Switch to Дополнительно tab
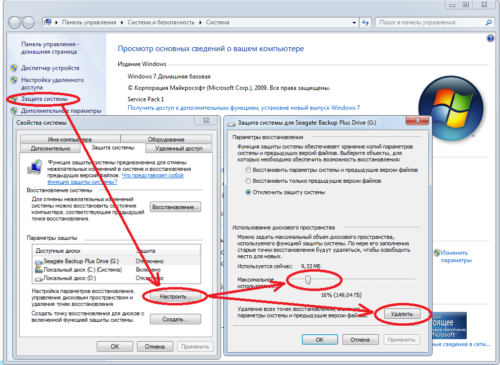This screenshot has height=365, width=500. (50, 148)
